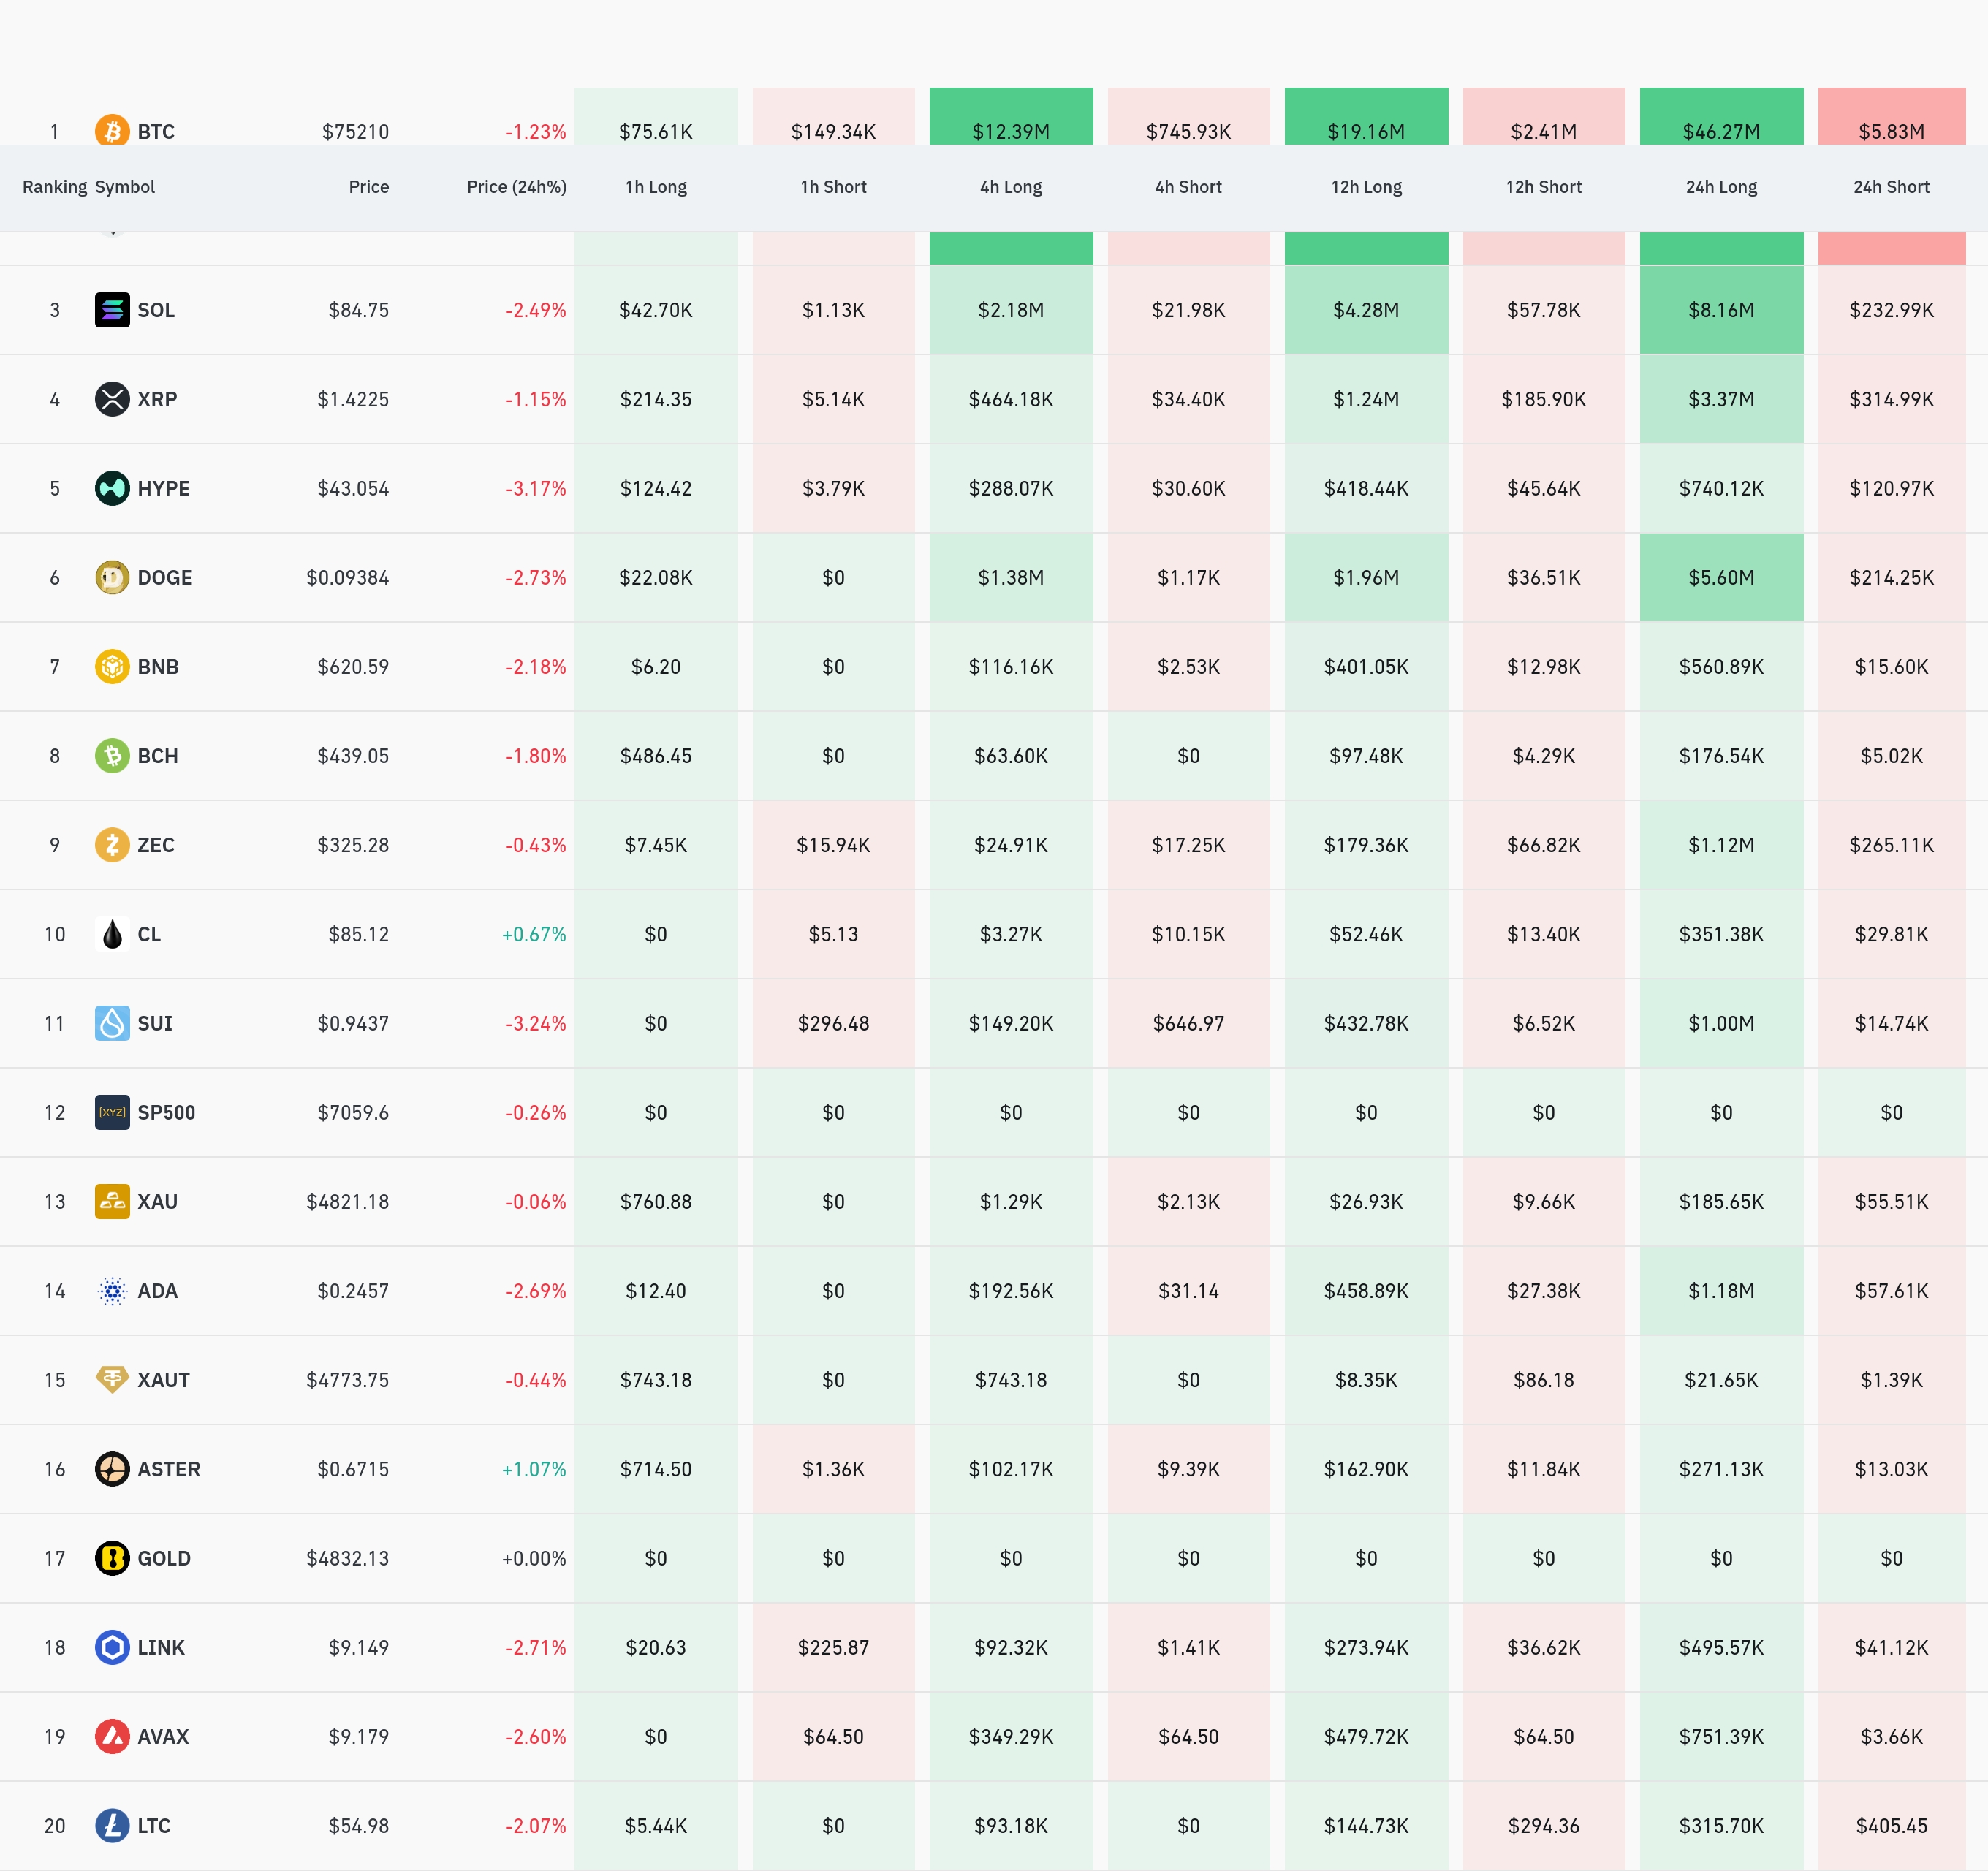This screenshot has width=1988, height=1871.
Task: Open the ASTER symbol link
Action: pos(168,1469)
